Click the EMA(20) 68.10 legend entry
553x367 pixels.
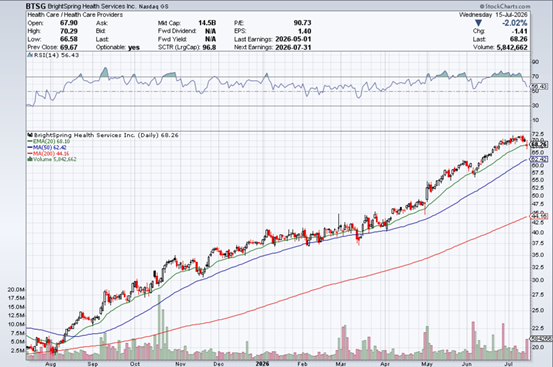click(x=49, y=141)
